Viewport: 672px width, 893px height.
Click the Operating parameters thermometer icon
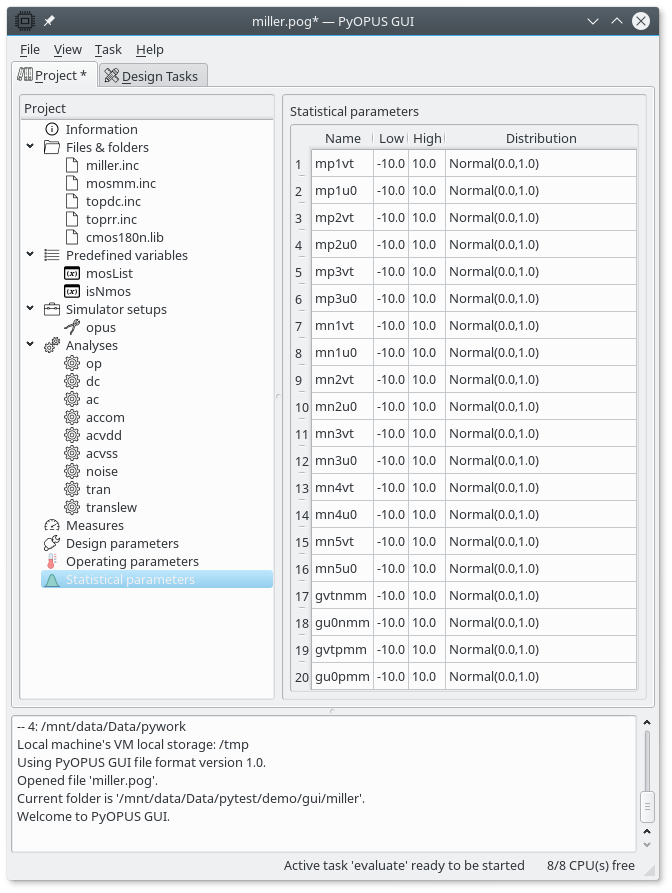coord(52,562)
